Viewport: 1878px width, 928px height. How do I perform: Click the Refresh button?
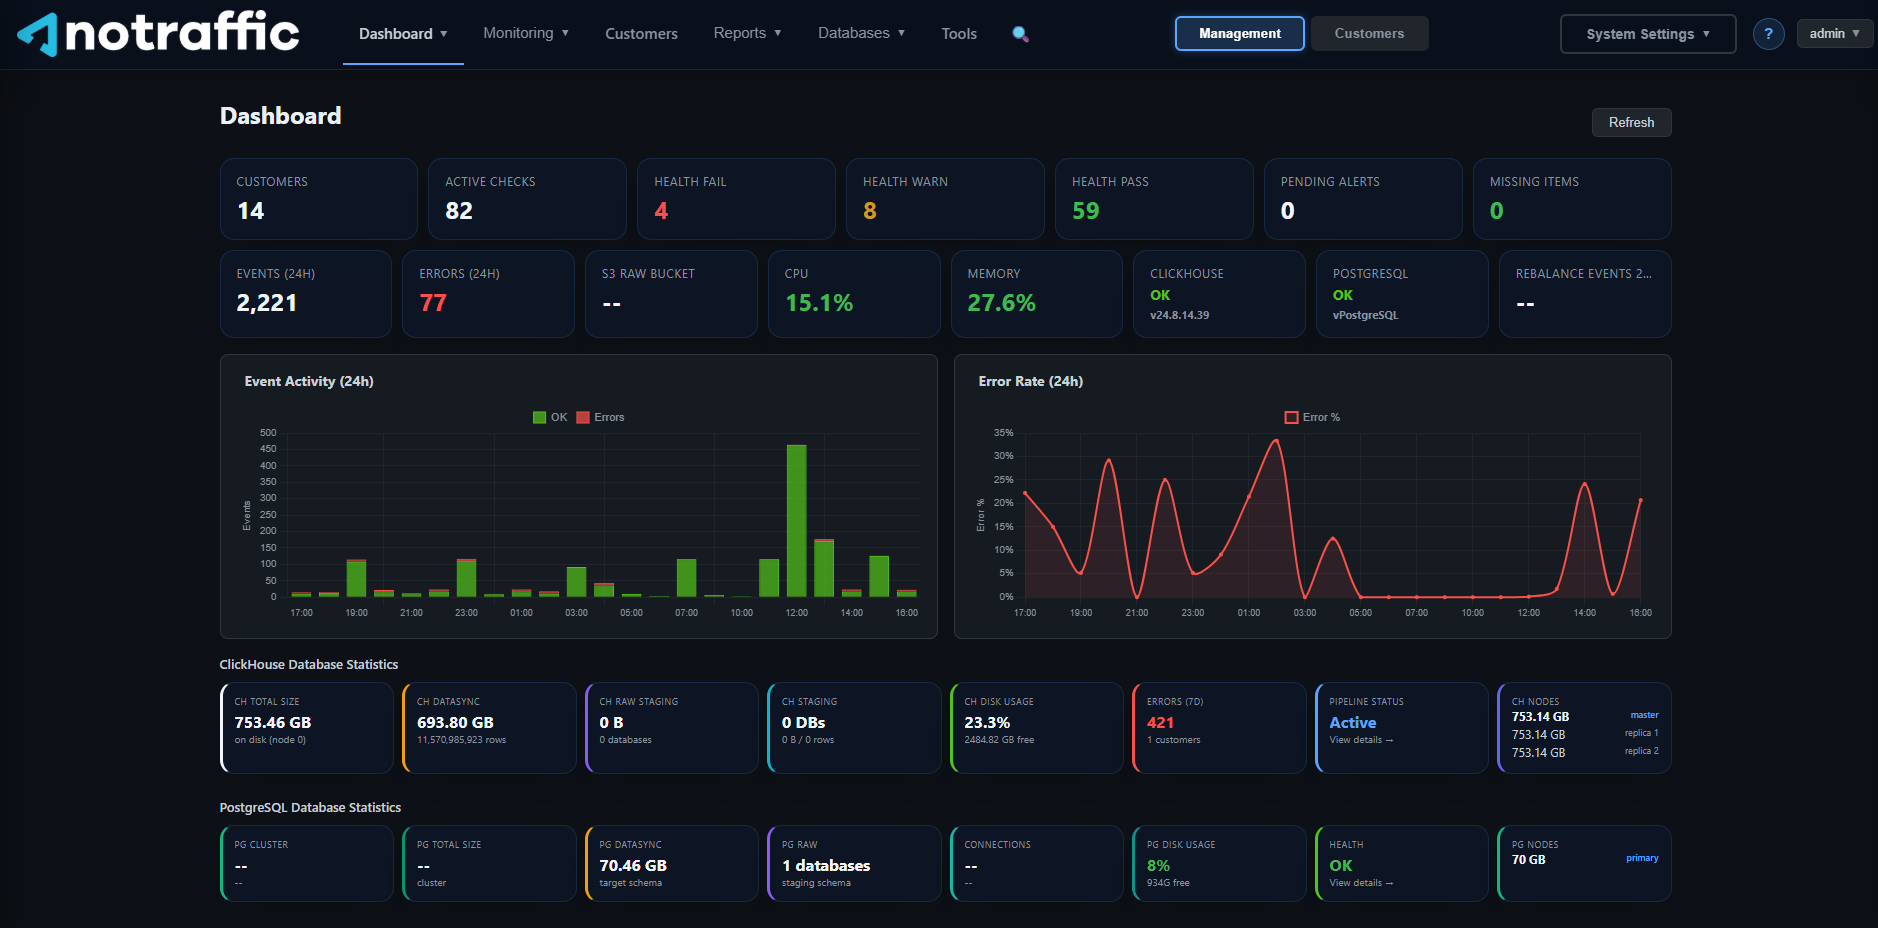pos(1631,122)
